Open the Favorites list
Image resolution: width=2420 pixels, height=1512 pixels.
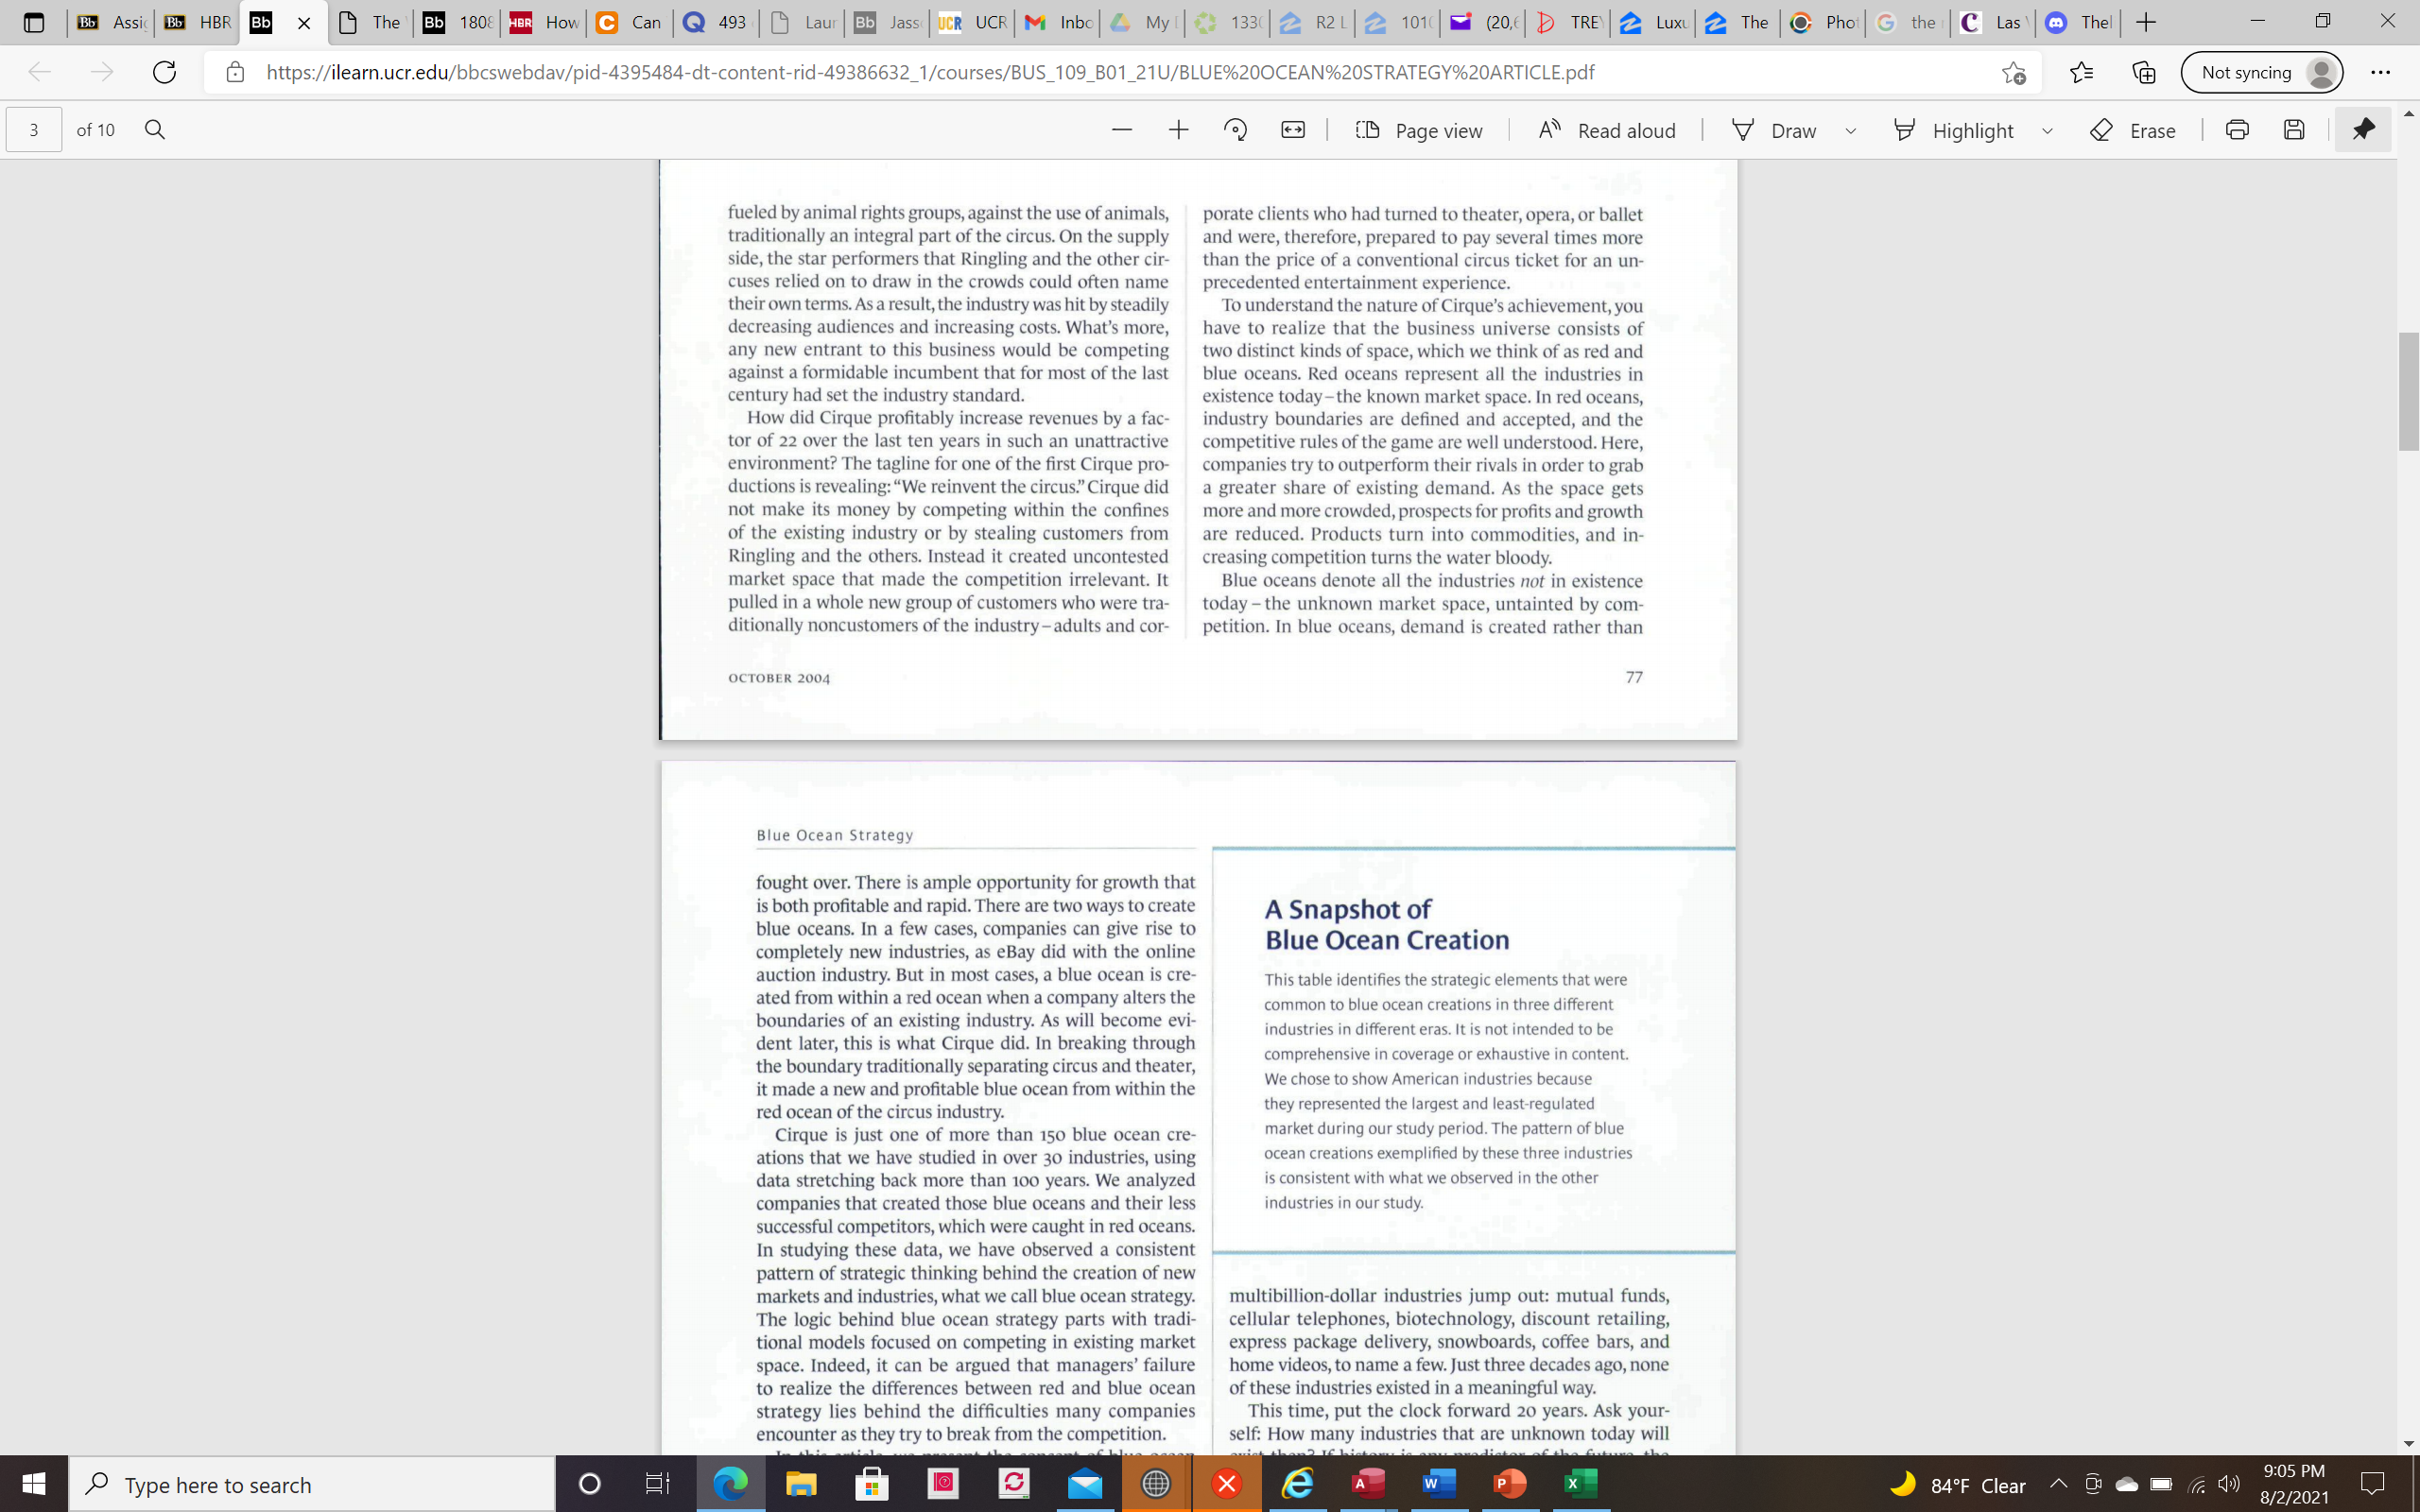pyautogui.click(x=2081, y=72)
